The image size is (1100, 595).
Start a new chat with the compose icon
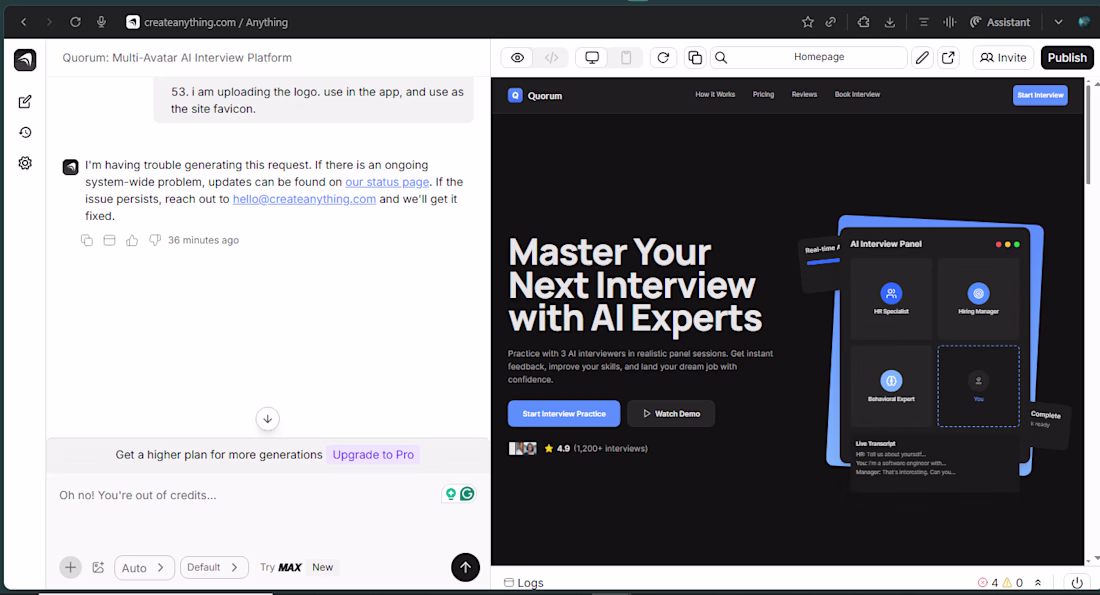(25, 102)
